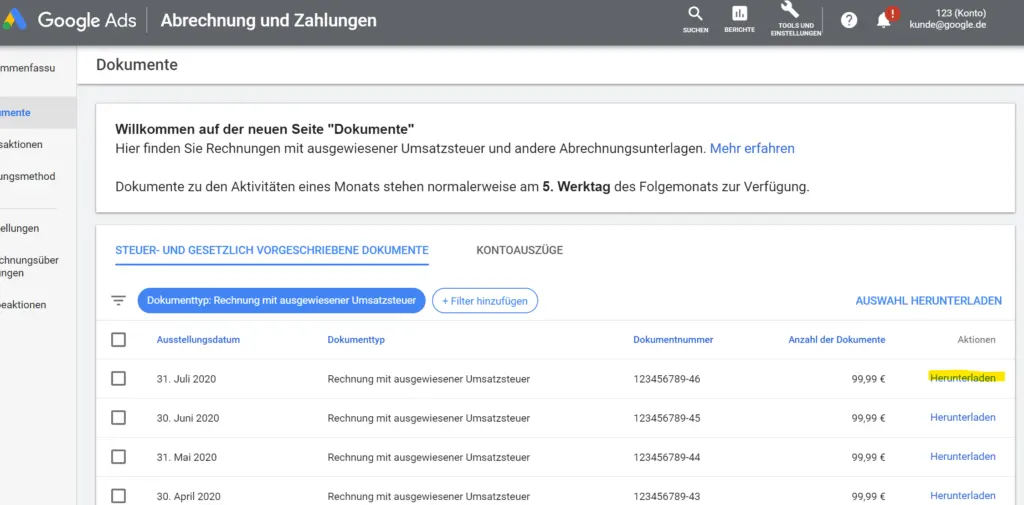
Task: Sort by Dokumenttyp column header
Action: click(356, 340)
